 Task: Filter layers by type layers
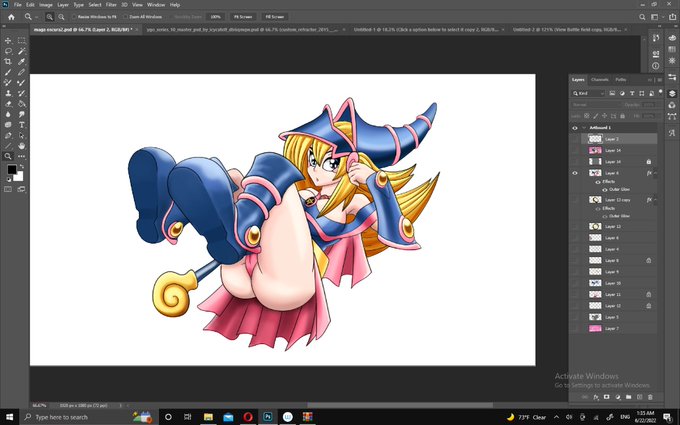coord(632,93)
